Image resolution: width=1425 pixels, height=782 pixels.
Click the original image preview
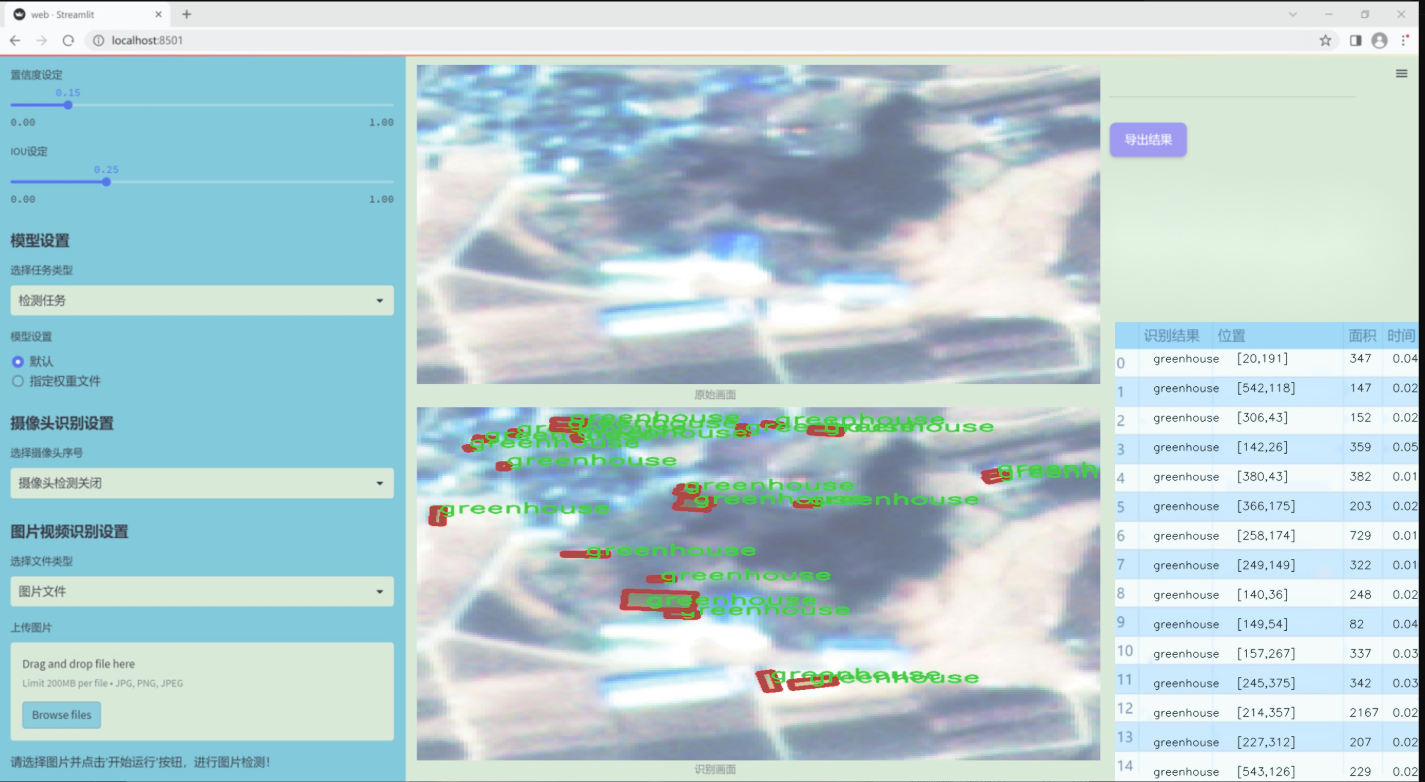click(758, 224)
